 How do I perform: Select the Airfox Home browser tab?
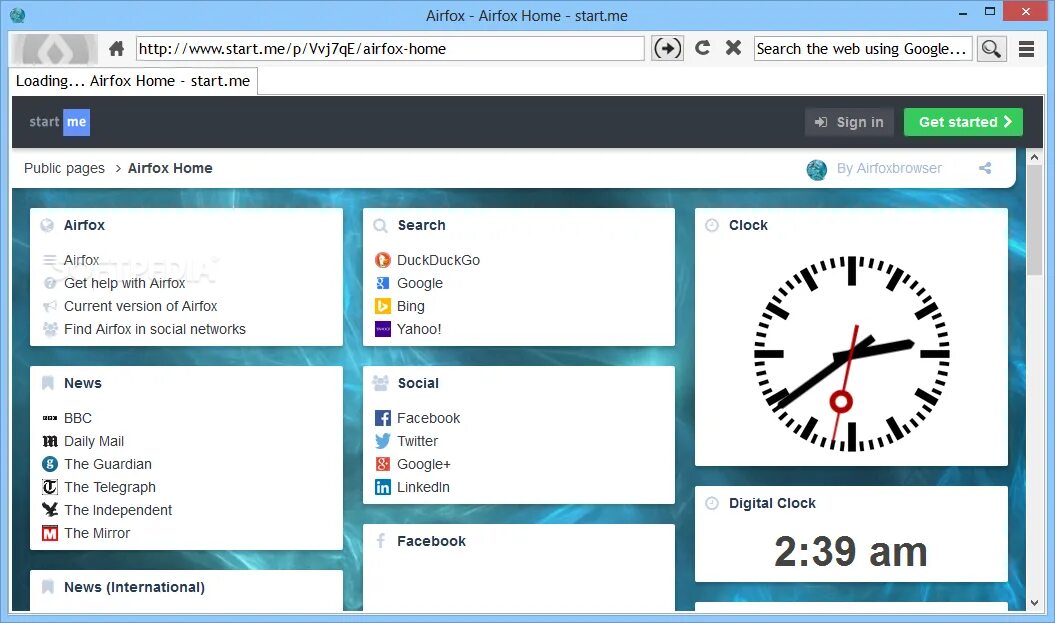pyautogui.click(x=133, y=81)
